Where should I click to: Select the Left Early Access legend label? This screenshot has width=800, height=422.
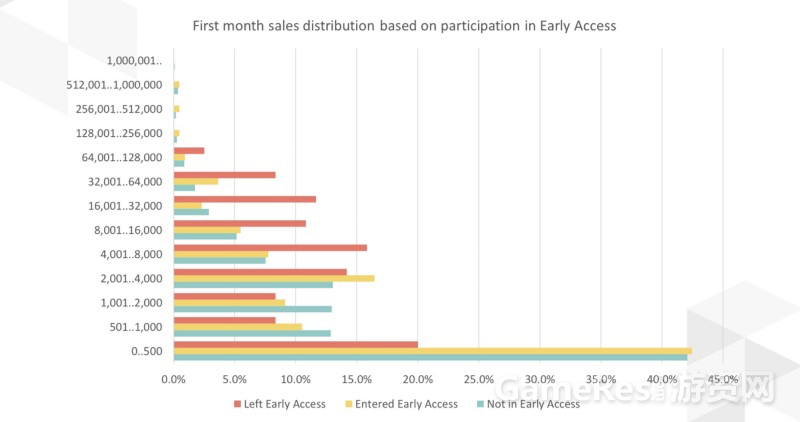point(285,404)
